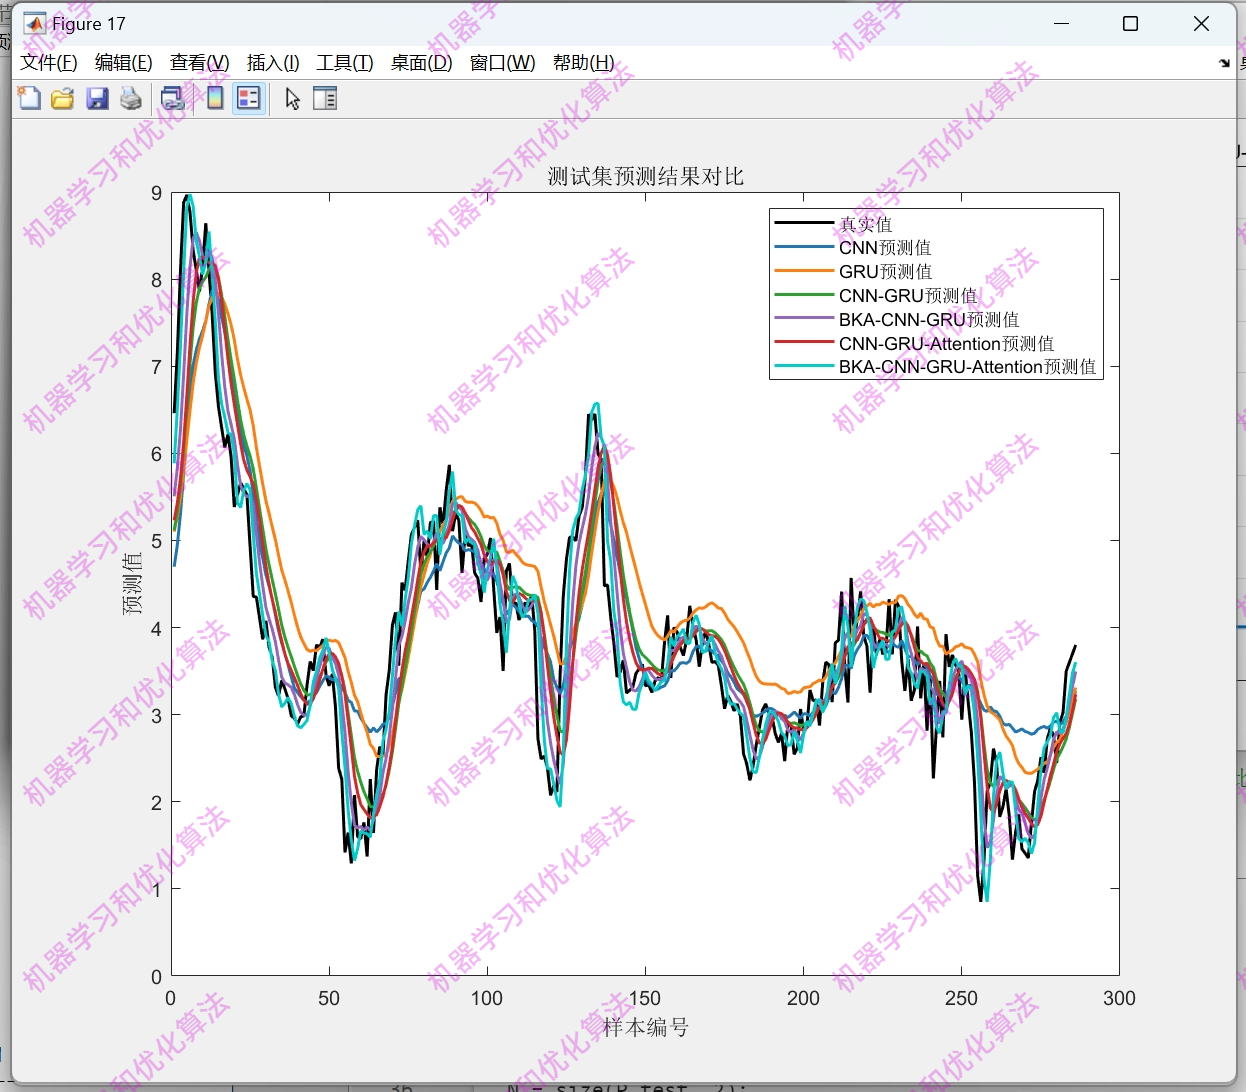Click the legend entry CNN-GRU预测值
This screenshot has width=1246, height=1092.
[x=908, y=296]
